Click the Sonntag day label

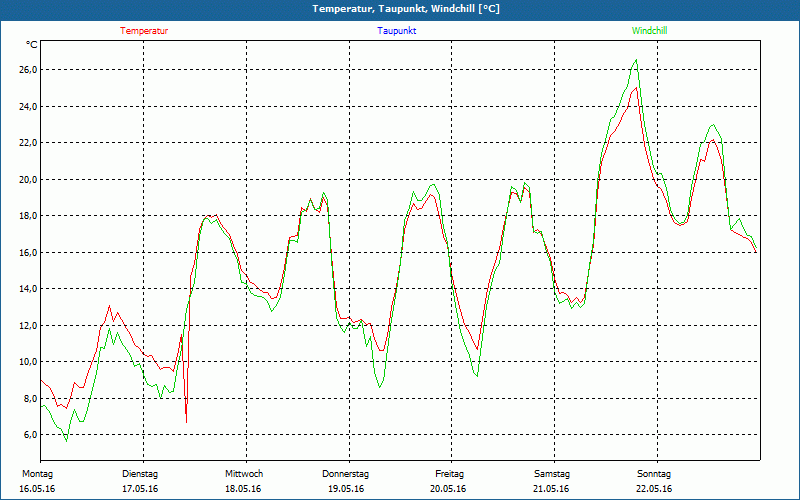click(x=654, y=474)
